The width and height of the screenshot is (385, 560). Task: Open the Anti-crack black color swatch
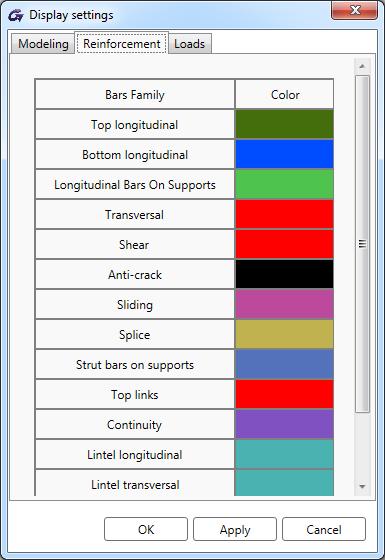[x=284, y=274]
